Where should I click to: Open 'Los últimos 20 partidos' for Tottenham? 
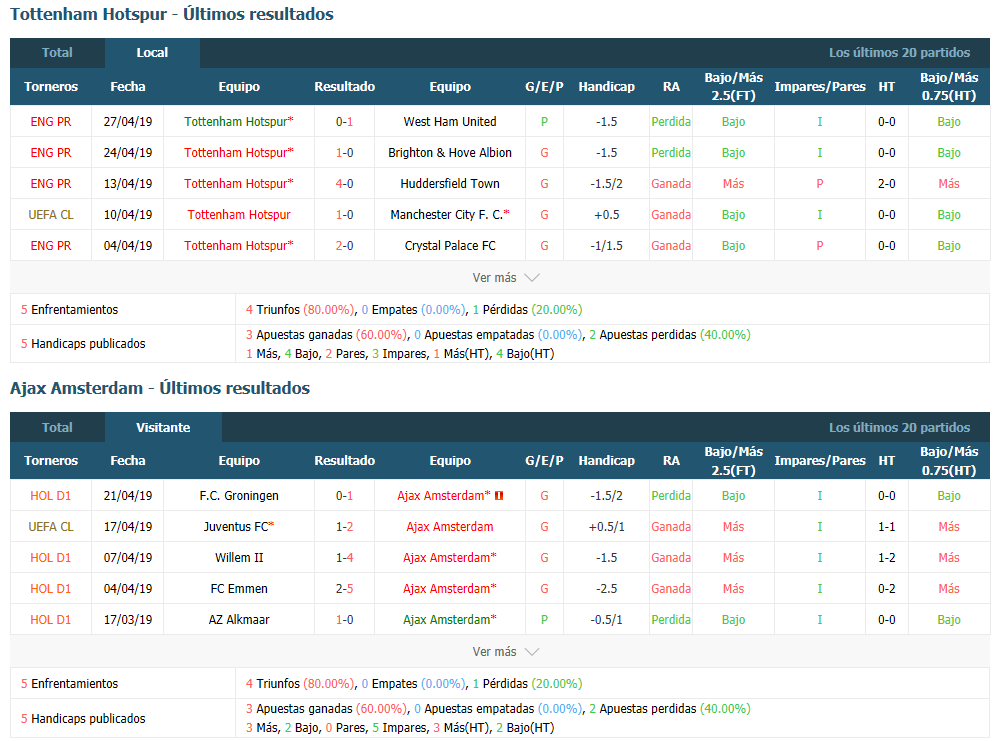tap(899, 53)
